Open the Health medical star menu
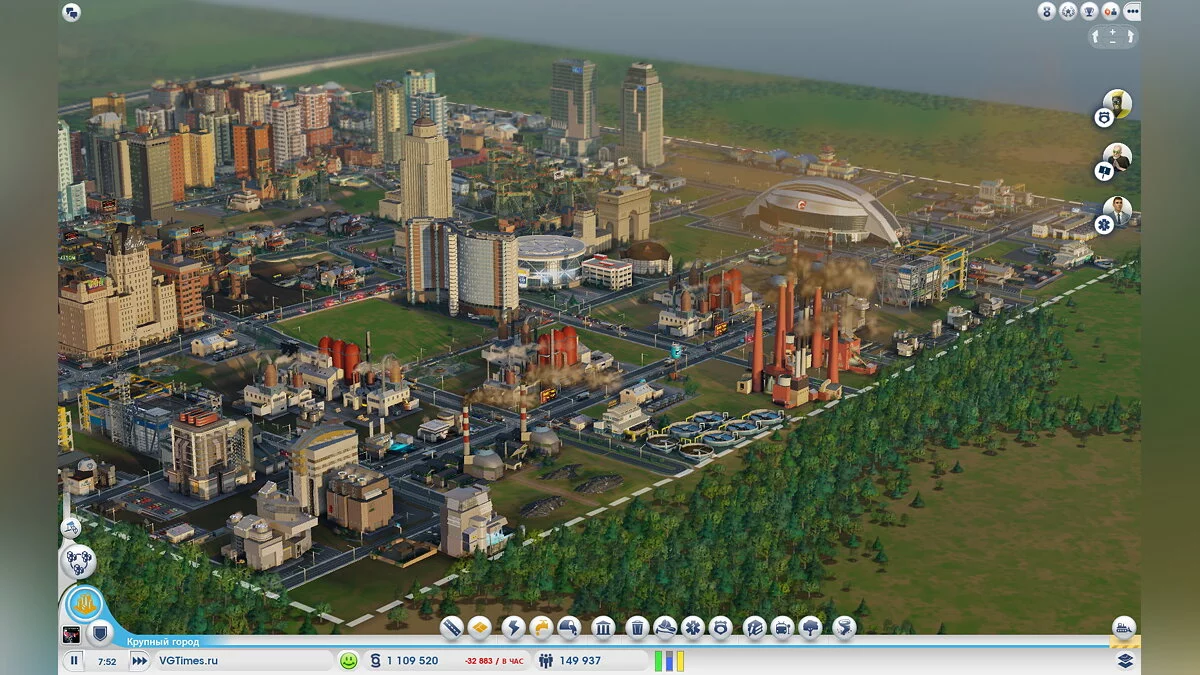 pyautogui.click(x=693, y=628)
